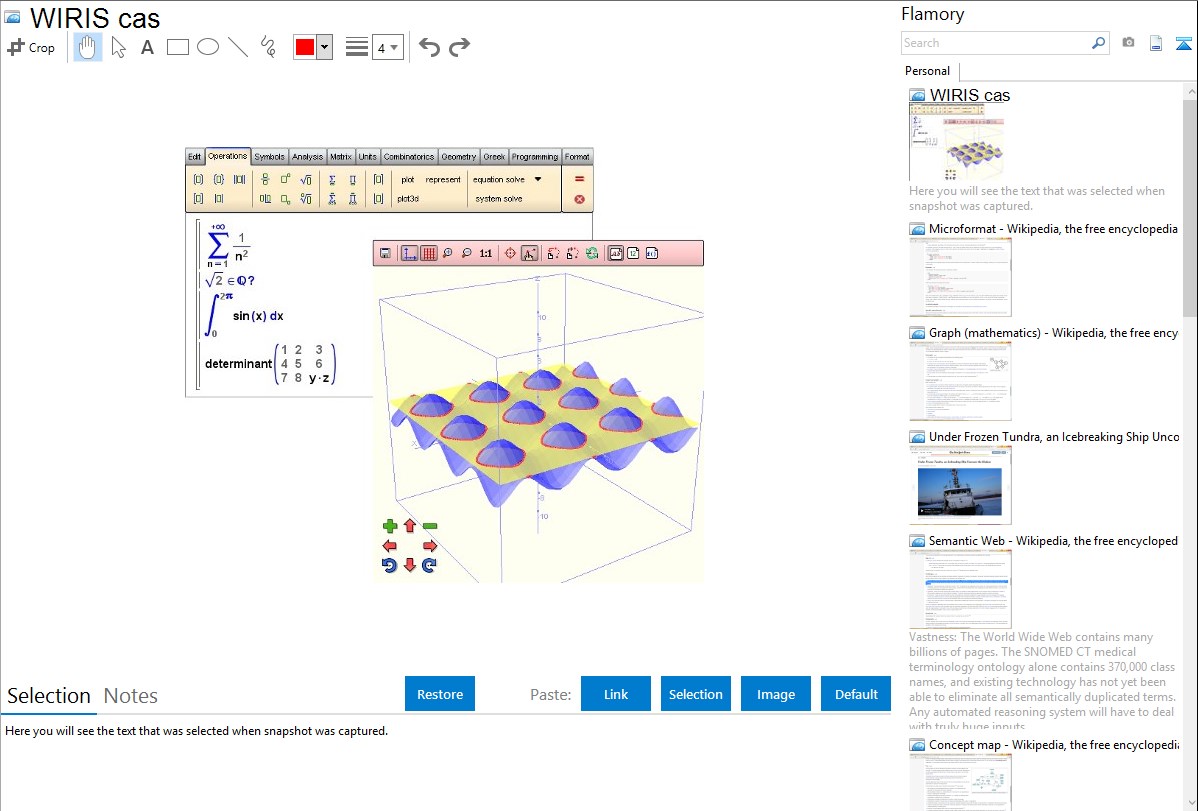Image resolution: width=1198 pixels, height=811 pixels.
Task: Switch to the Selection tab
Action: point(49,696)
